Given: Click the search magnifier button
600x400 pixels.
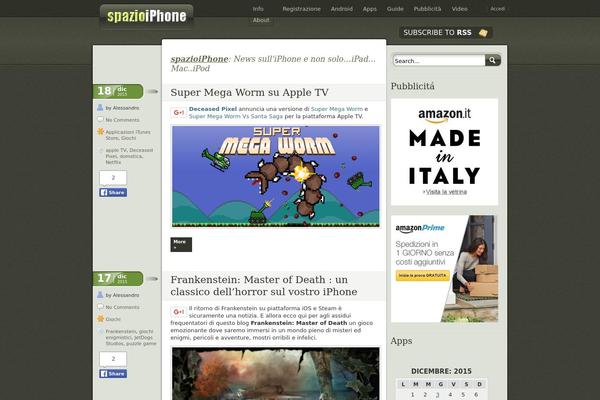Looking at the screenshot, I should click(x=493, y=60).
